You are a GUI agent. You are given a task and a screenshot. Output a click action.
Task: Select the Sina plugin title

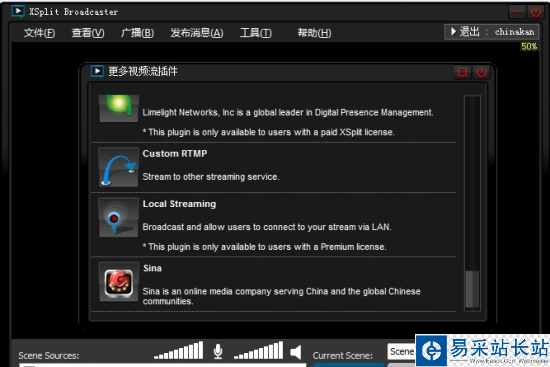pos(152,268)
